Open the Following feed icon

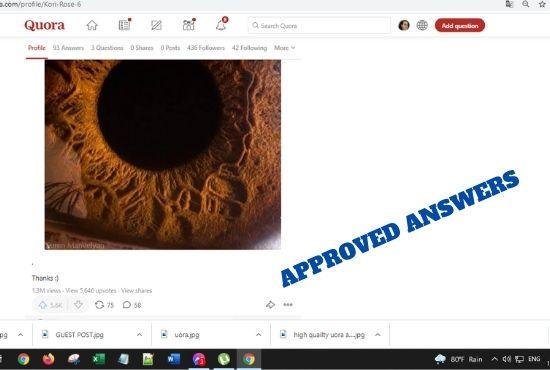pyautogui.click(x=125, y=25)
